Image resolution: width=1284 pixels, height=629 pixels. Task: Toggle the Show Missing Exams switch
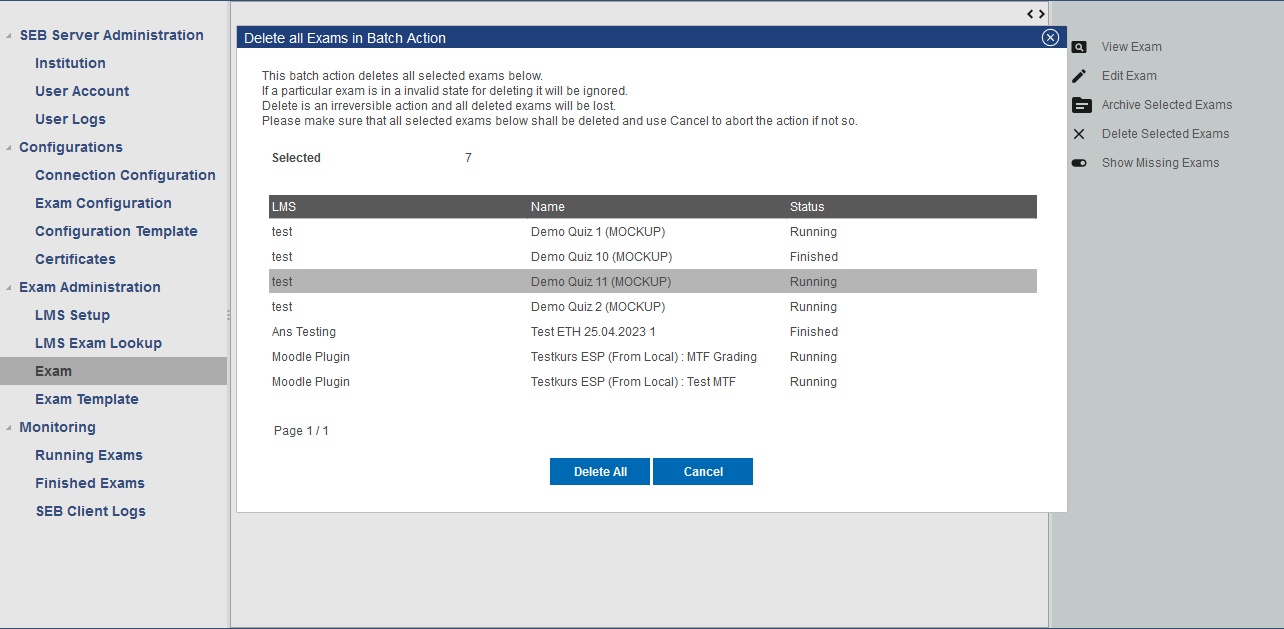[1079, 163]
